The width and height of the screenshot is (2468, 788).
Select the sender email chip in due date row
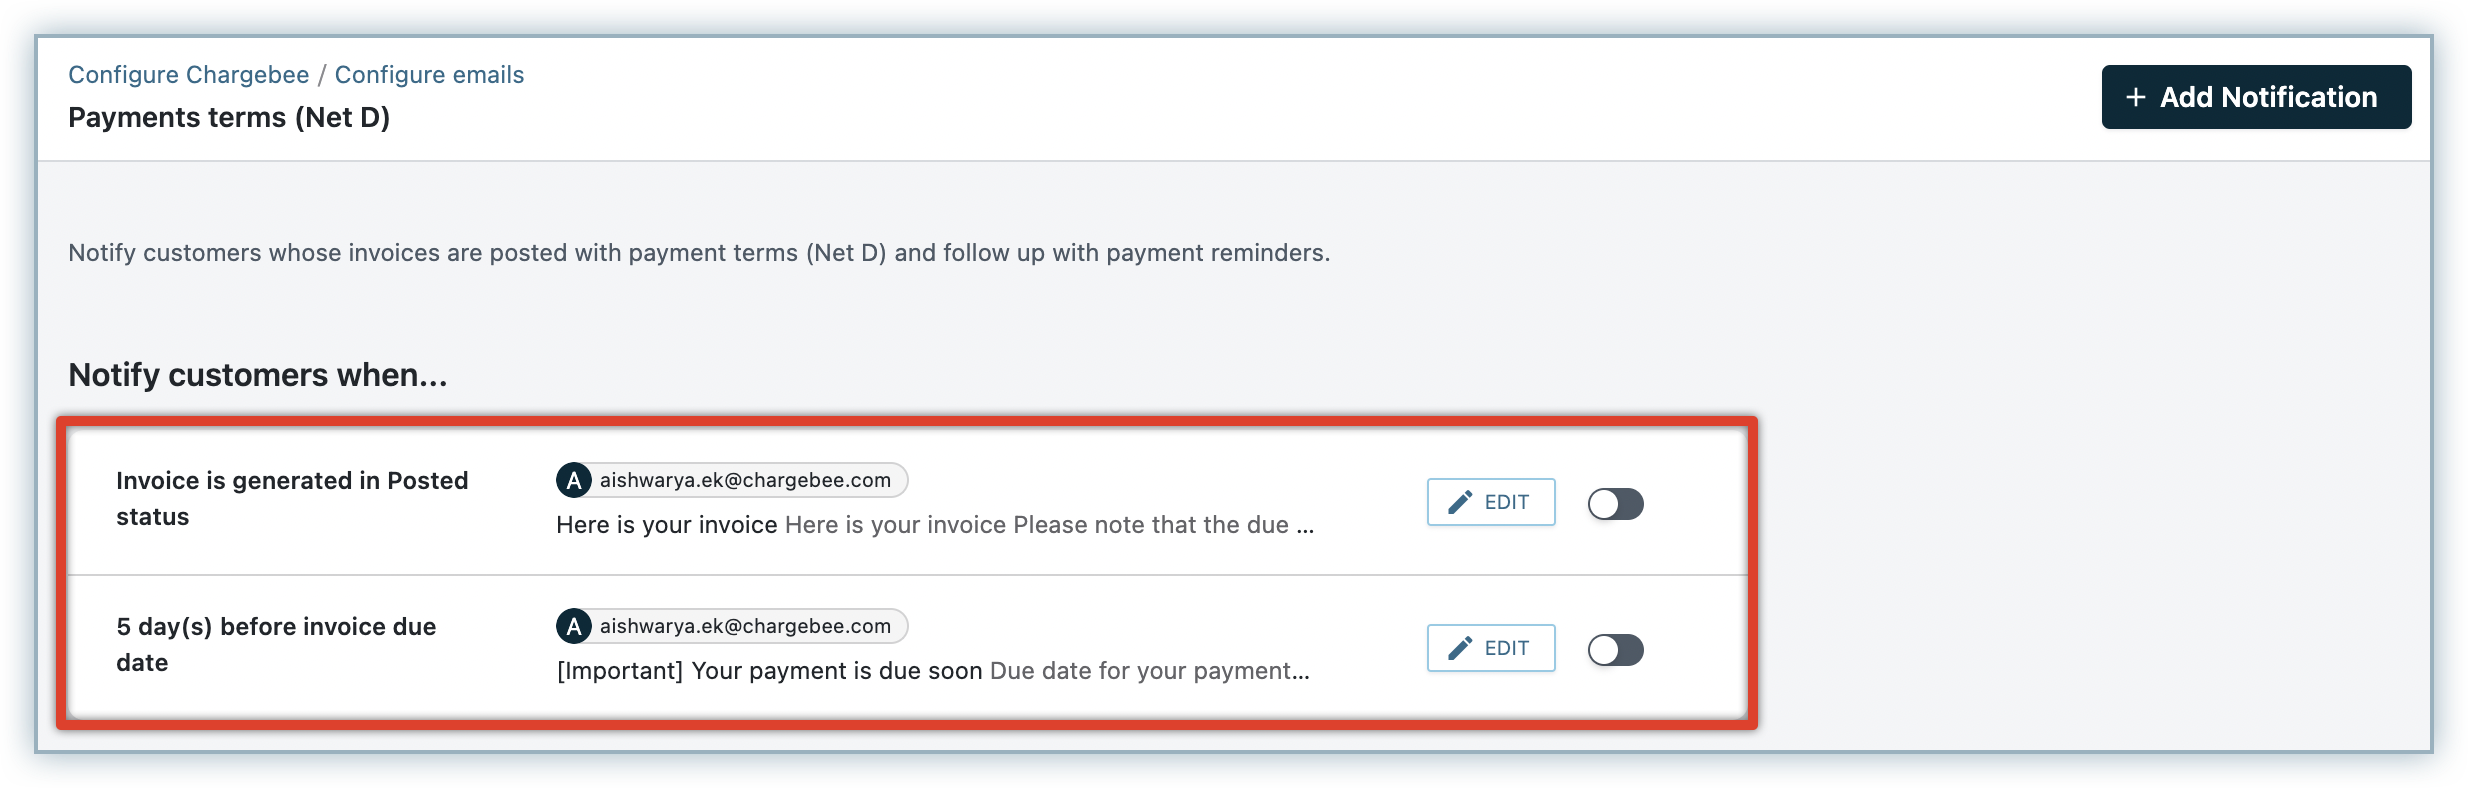(745, 626)
